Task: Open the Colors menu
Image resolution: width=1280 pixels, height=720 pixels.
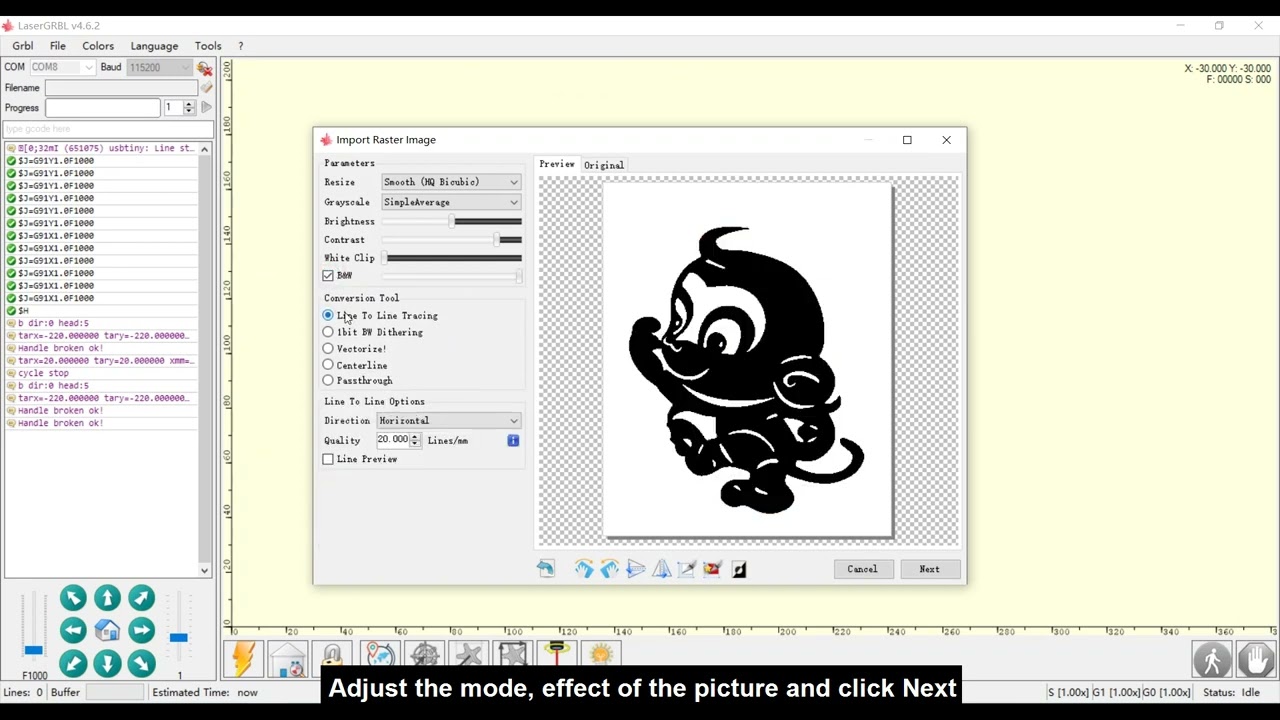Action: pyautogui.click(x=98, y=46)
